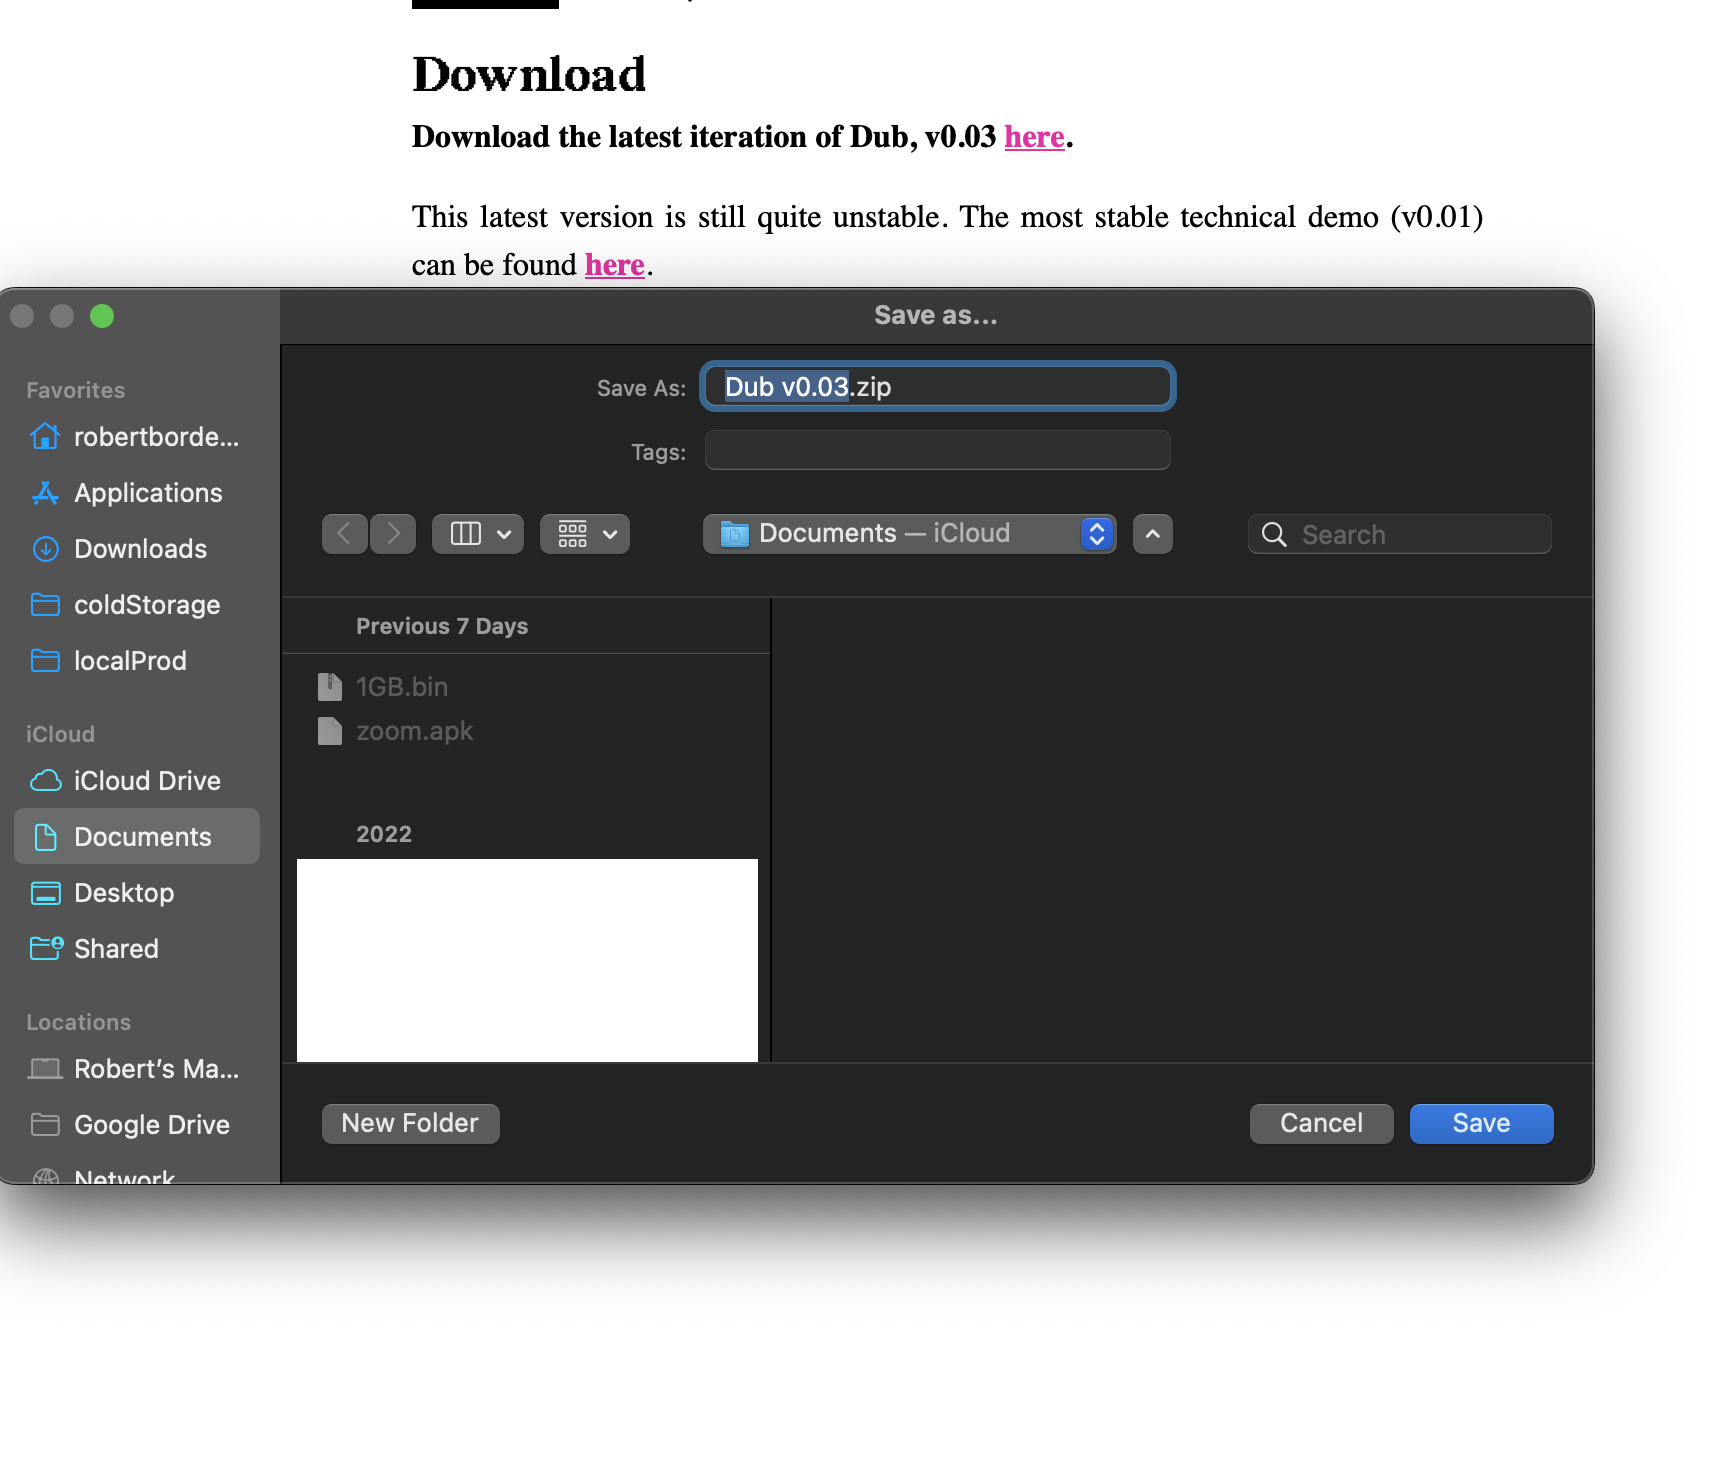Click the back navigation arrow
This screenshot has height=1472, width=1736.
(345, 534)
